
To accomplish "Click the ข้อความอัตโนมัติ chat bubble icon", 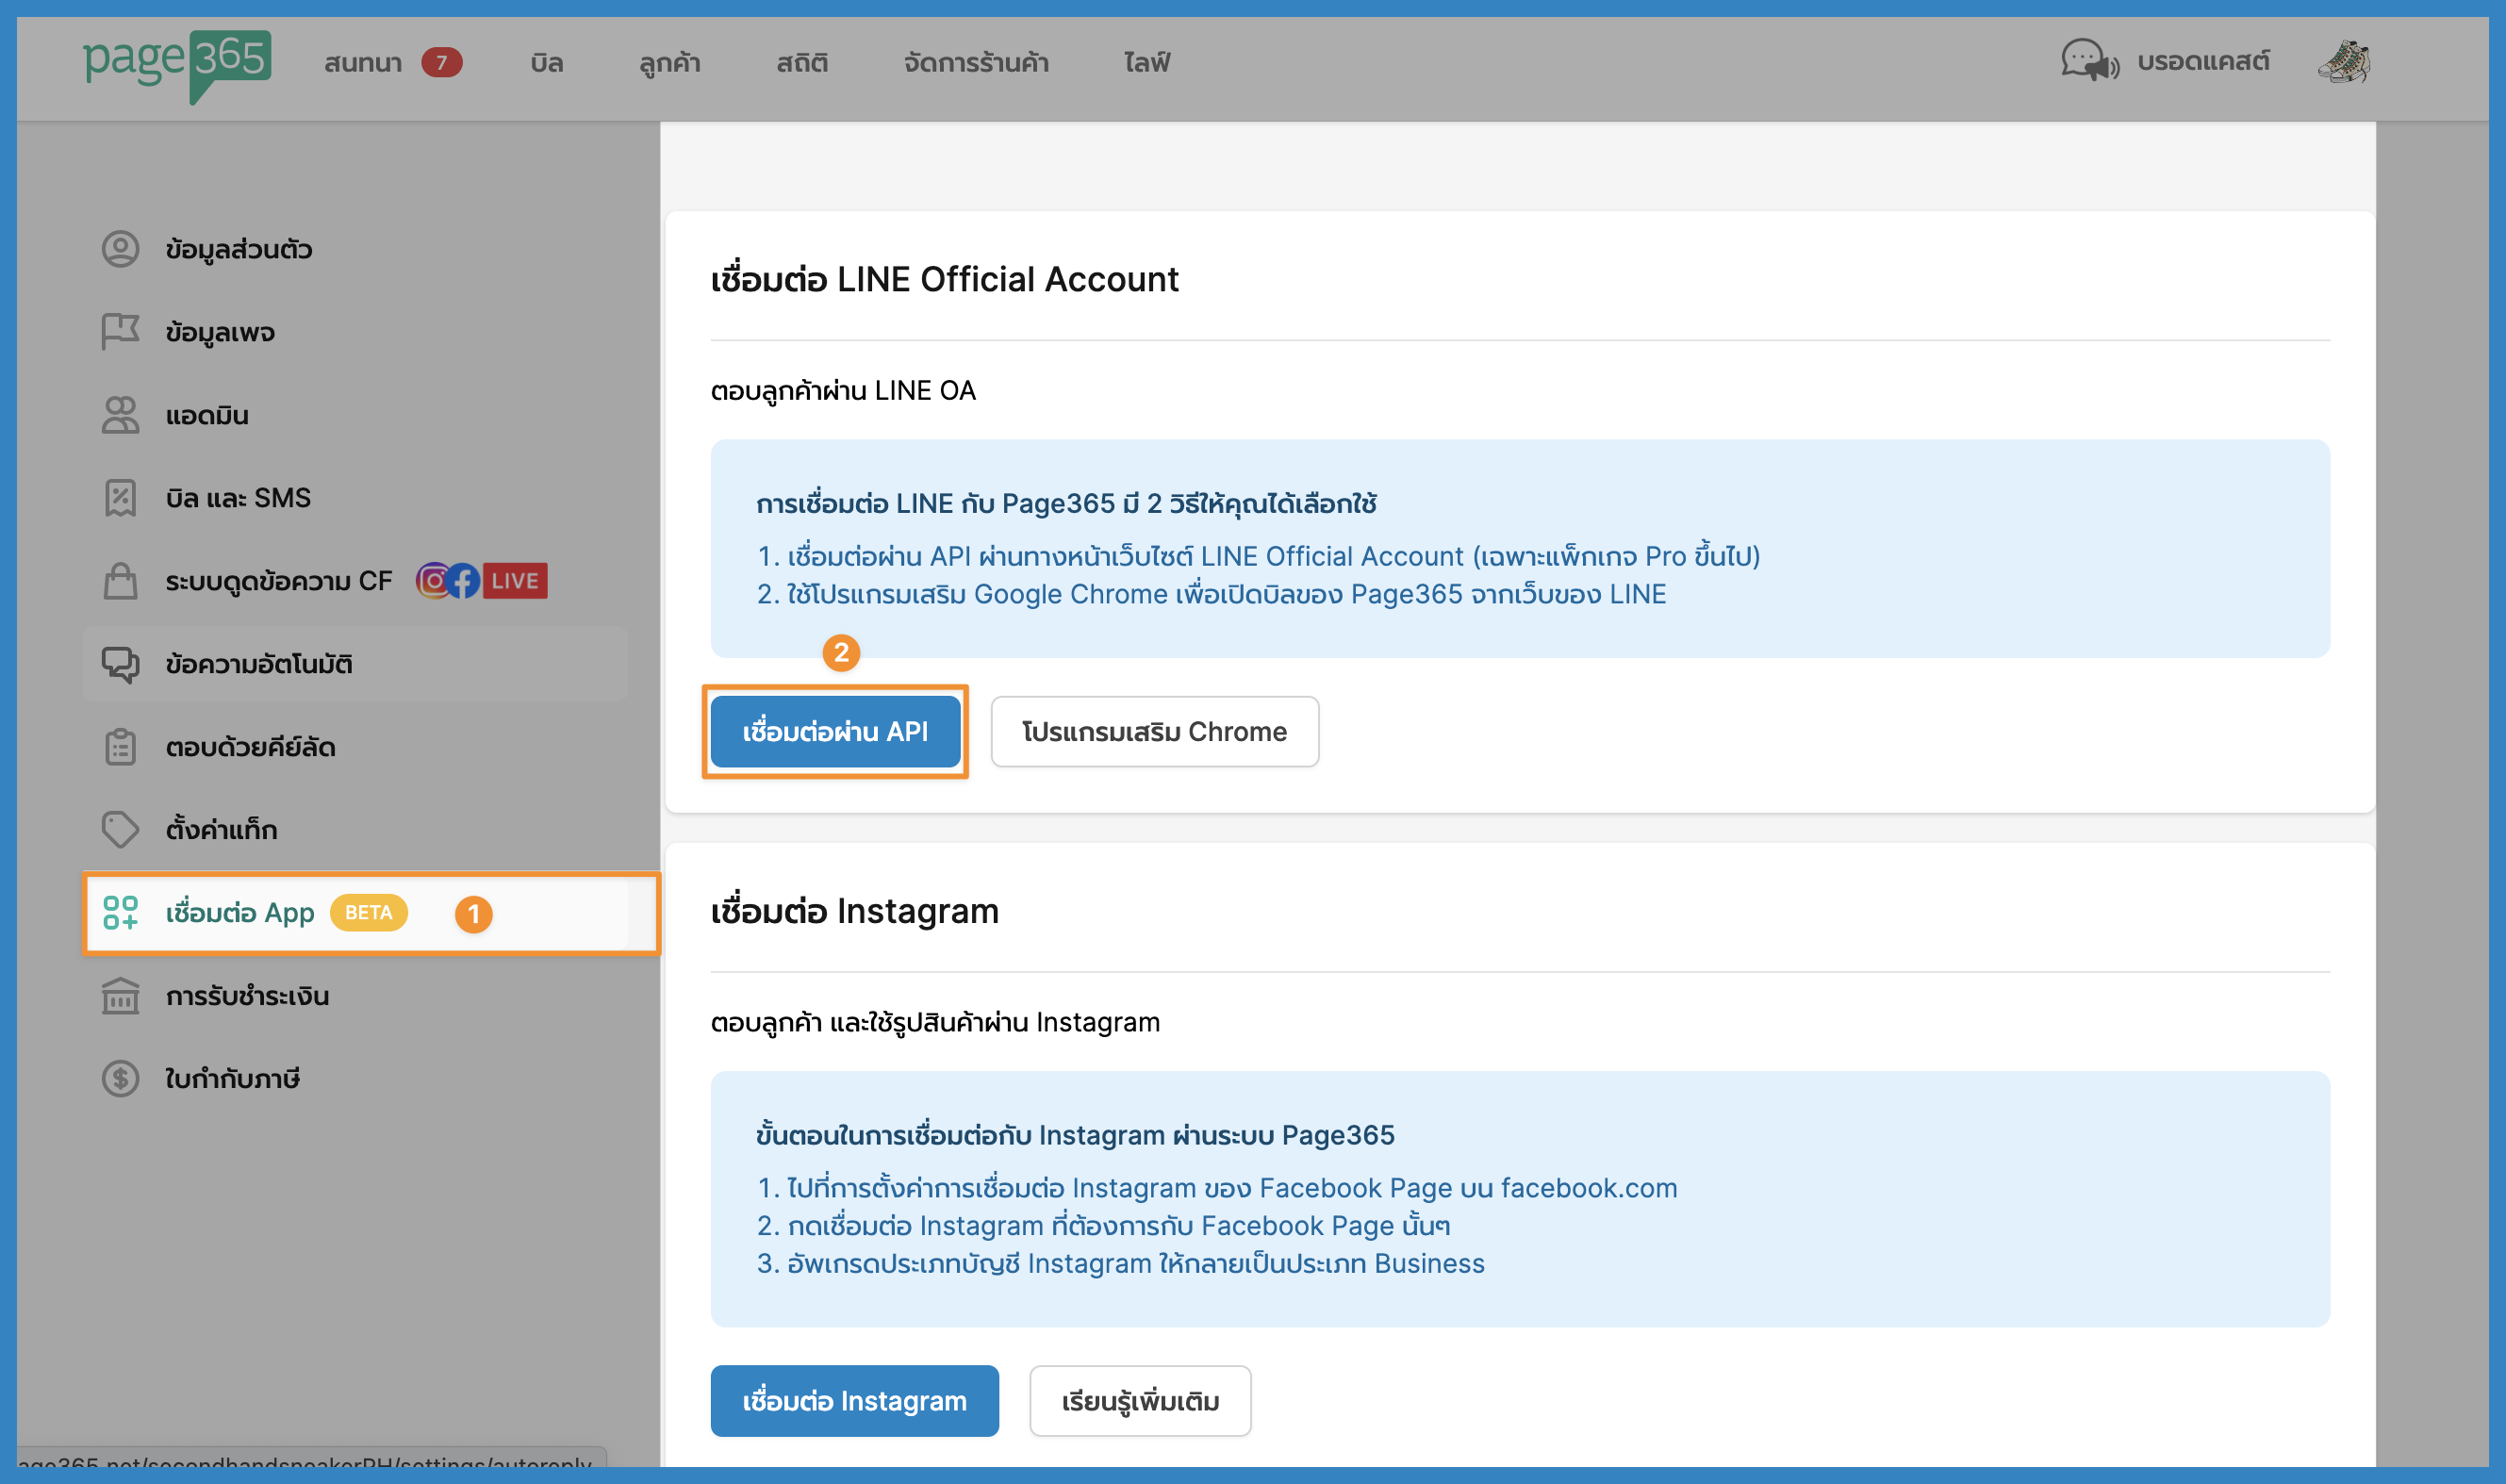I will click(120, 664).
